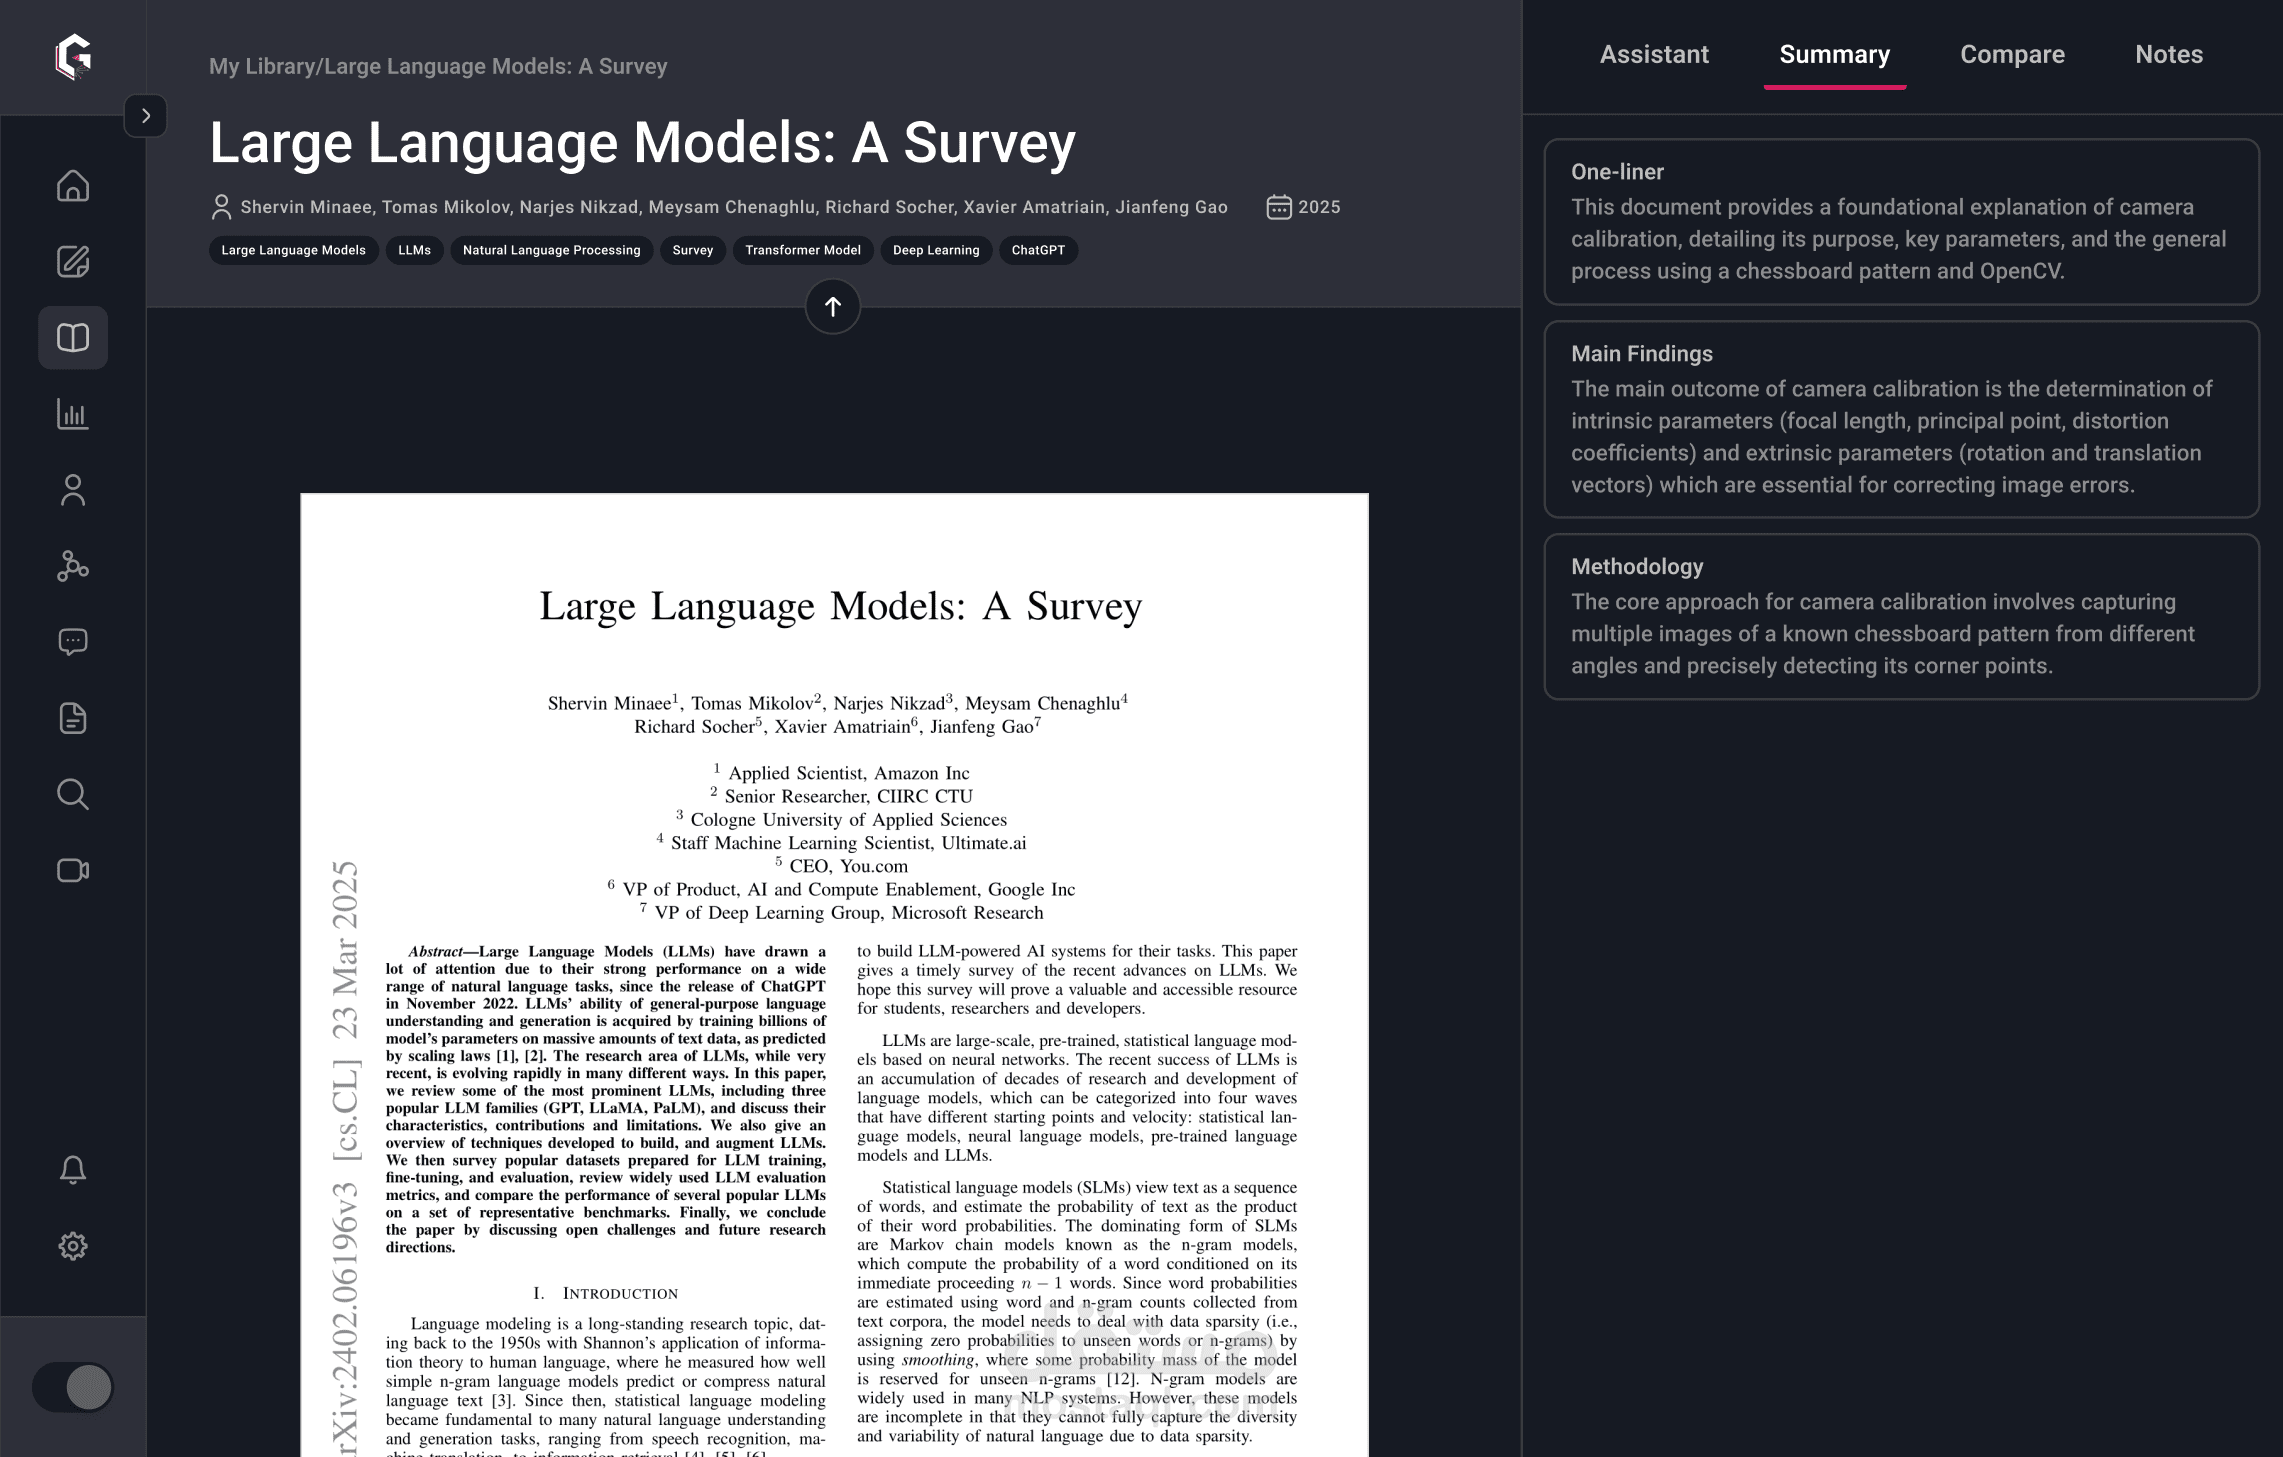Open the Home icon in sidebar
This screenshot has width=2283, height=1457.
click(x=73, y=186)
